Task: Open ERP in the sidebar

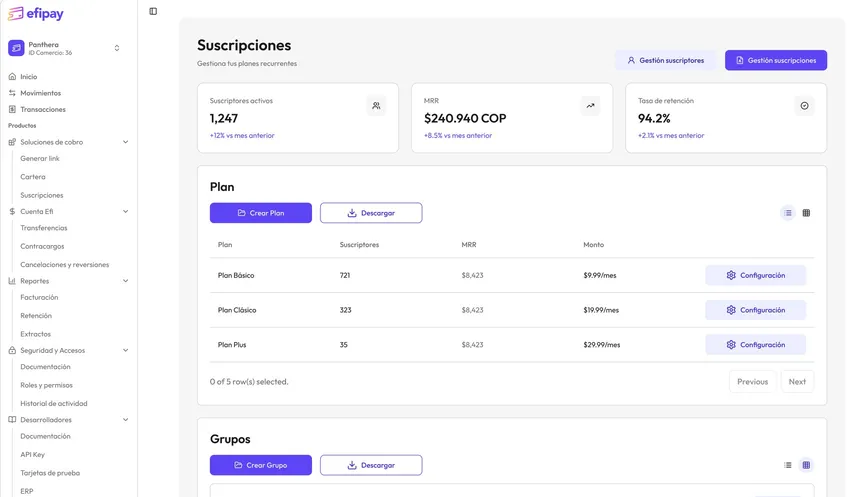Action: [x=26, y=491]
